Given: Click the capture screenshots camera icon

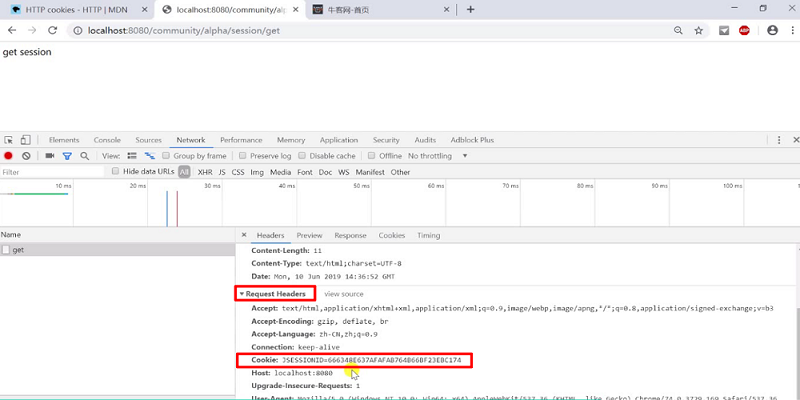Looking at the screenshot, I should 49,156.
